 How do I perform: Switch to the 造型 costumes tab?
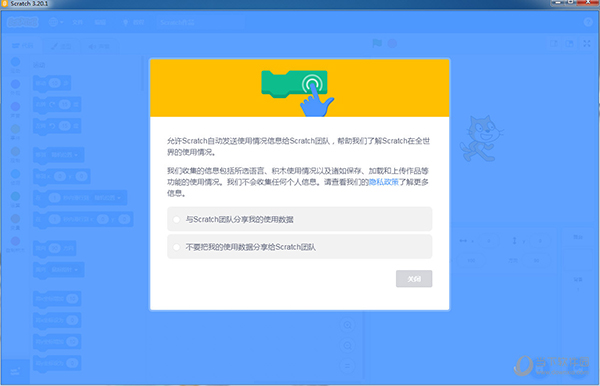click(x=61, y=46)
